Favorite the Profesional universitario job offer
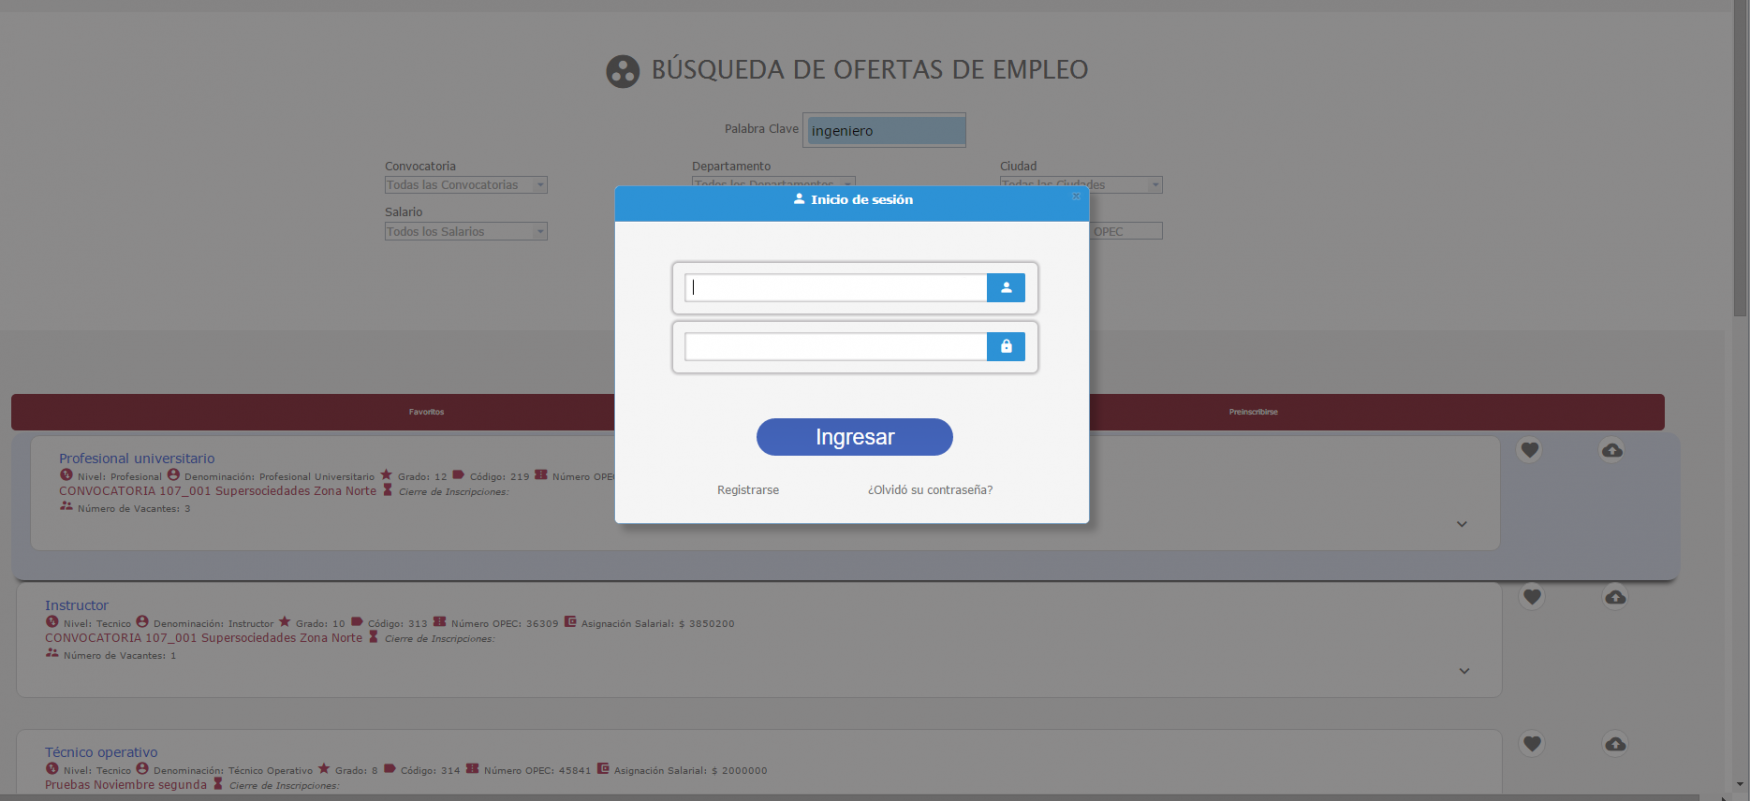The image size is (1750, 801). click(1529, 450)
